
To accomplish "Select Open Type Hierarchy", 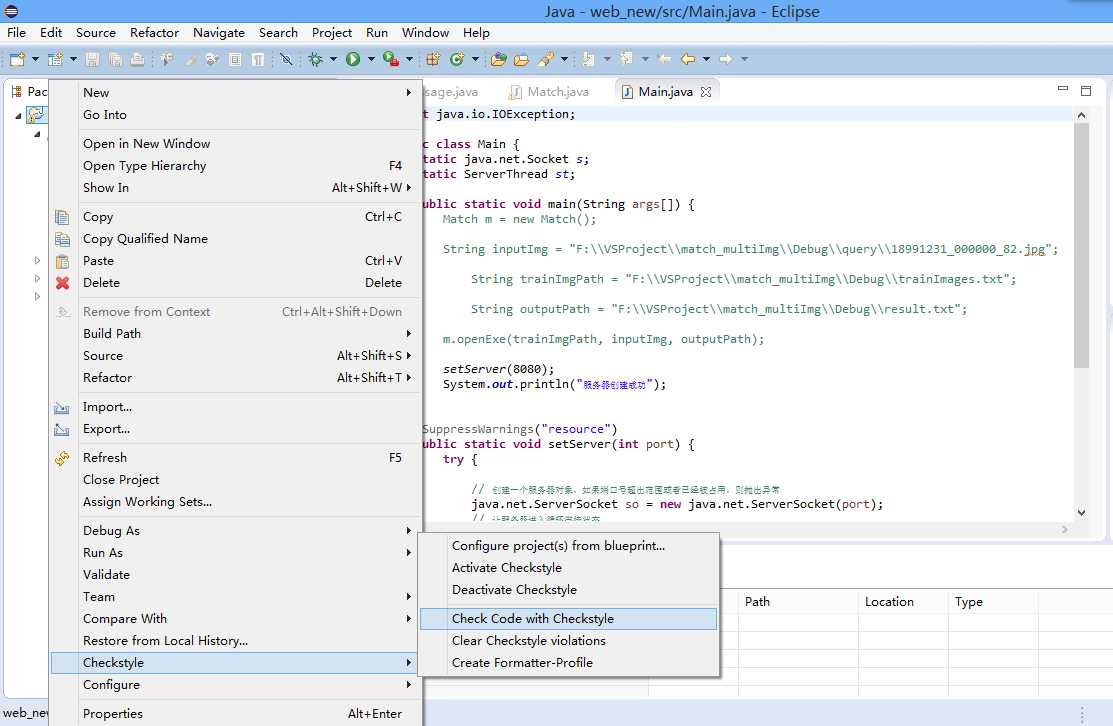I will point(234,165).
